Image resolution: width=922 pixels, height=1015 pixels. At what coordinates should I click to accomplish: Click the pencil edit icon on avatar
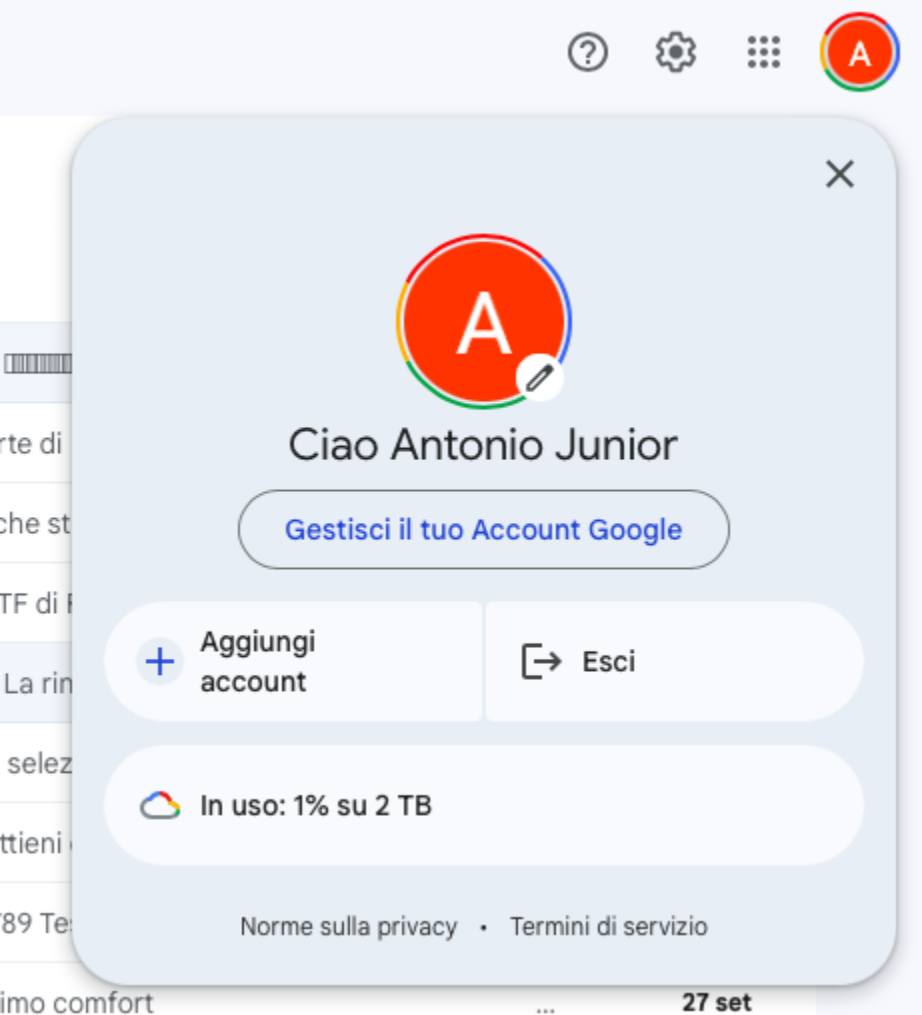539,377
